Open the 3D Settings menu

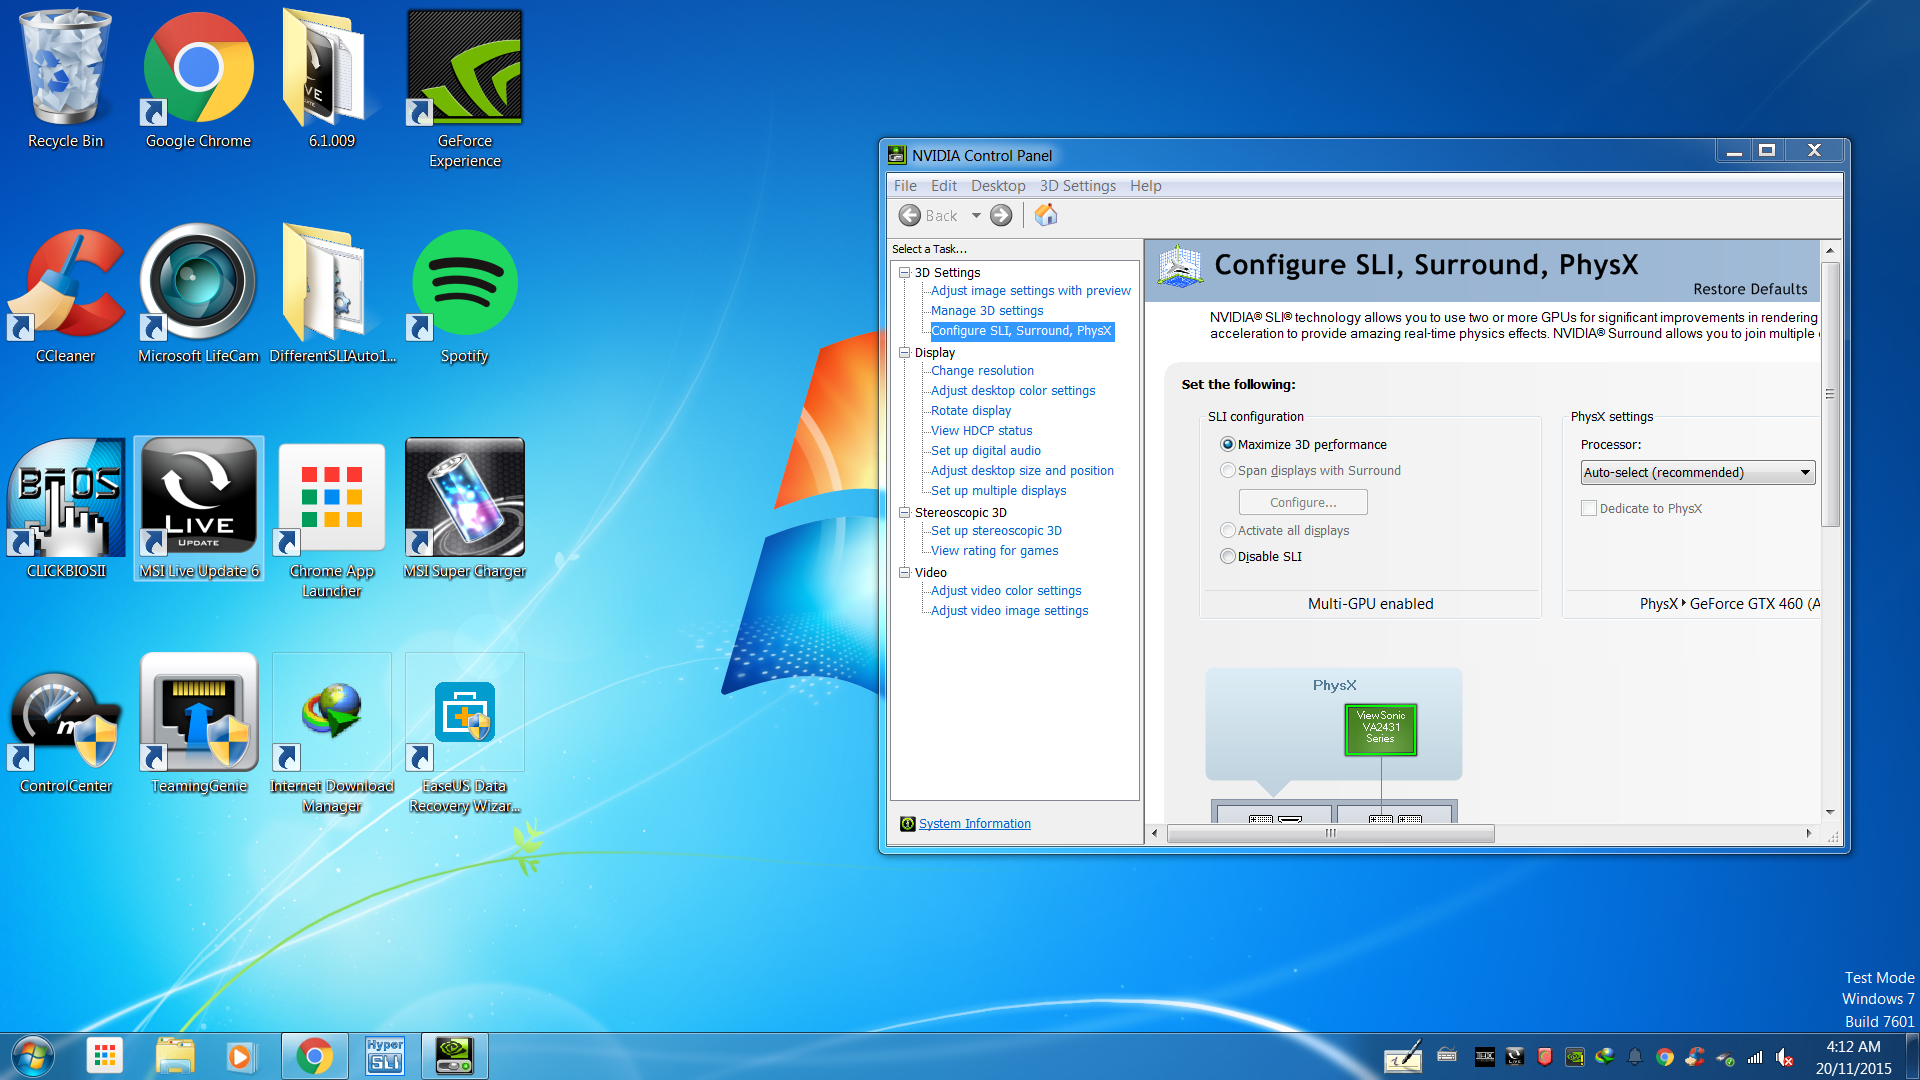coord(1077,186)
